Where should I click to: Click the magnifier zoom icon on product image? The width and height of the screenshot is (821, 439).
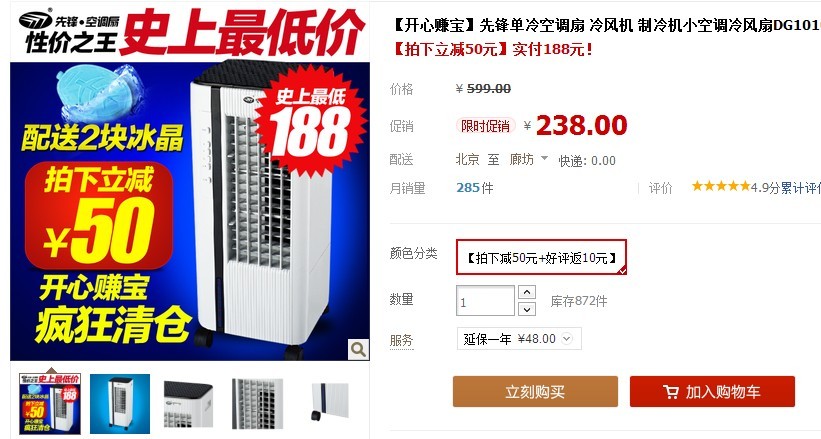point(358,349)
